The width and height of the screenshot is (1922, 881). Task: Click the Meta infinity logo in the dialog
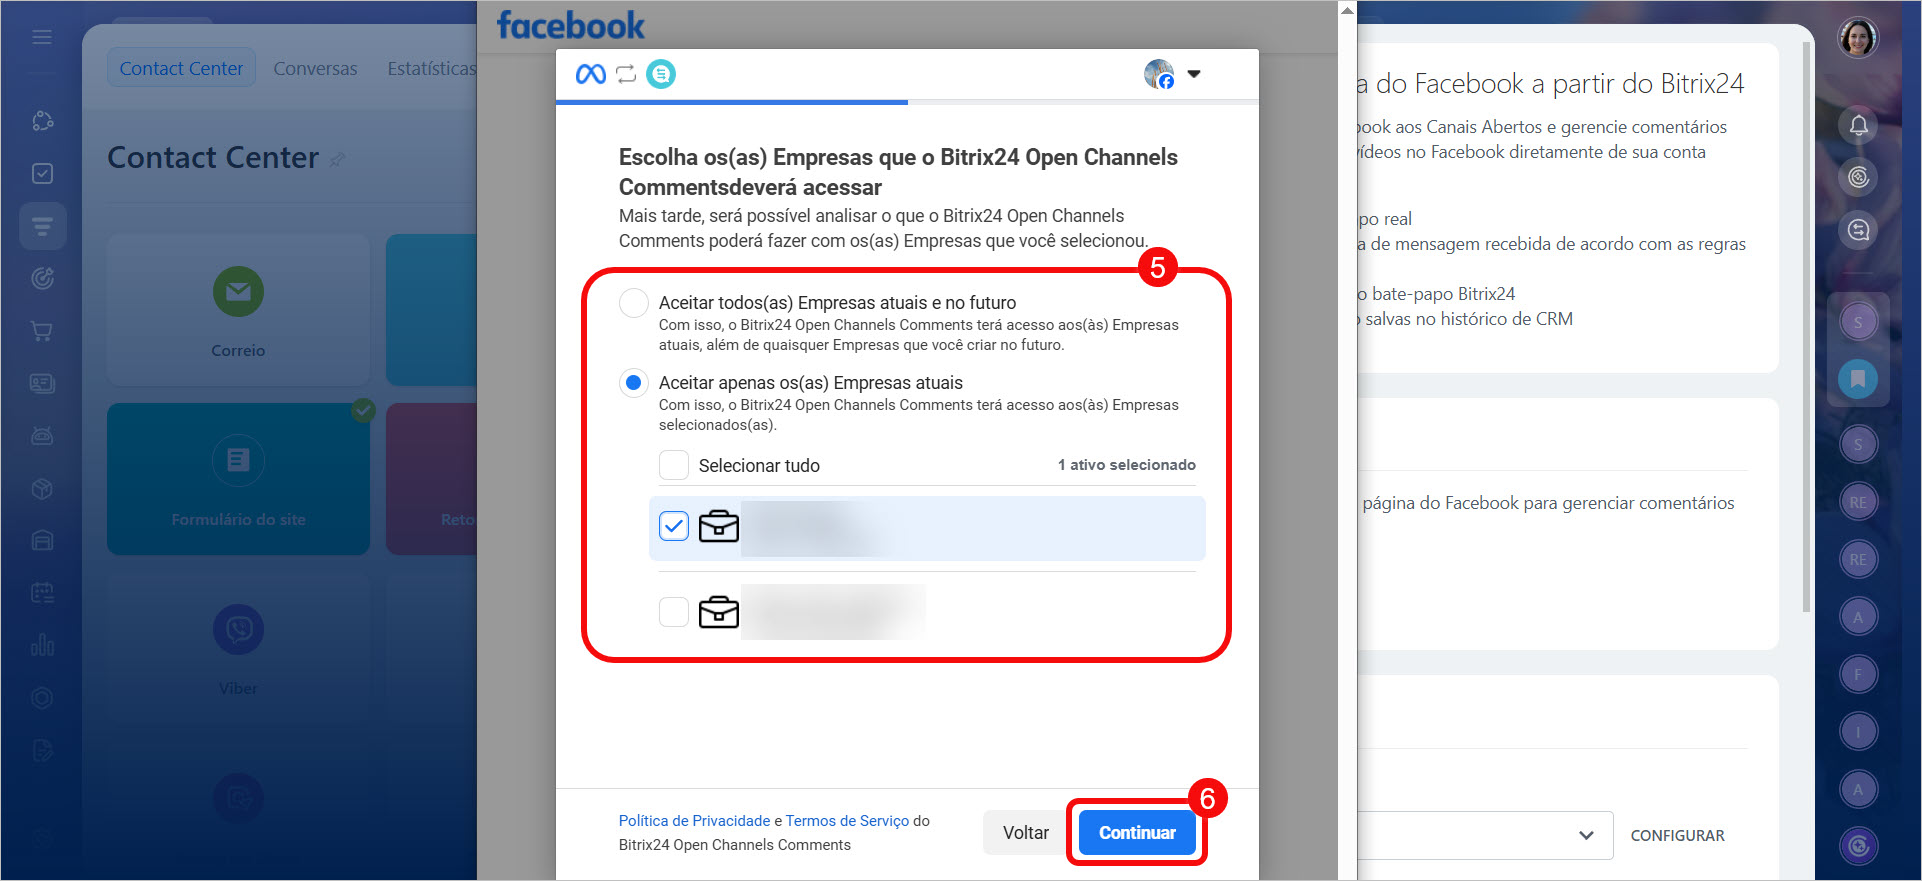point(590,74)
